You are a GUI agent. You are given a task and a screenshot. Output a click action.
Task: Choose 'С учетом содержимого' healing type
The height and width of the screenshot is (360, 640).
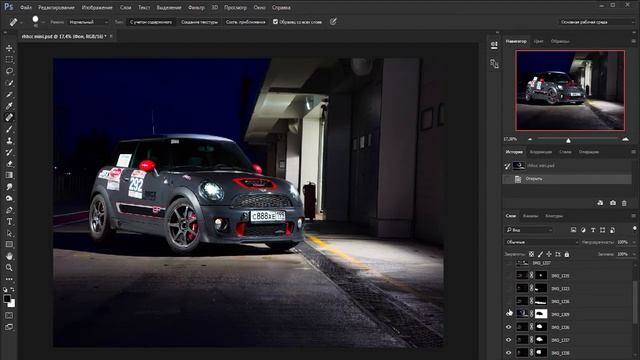[x=151, y=22]
